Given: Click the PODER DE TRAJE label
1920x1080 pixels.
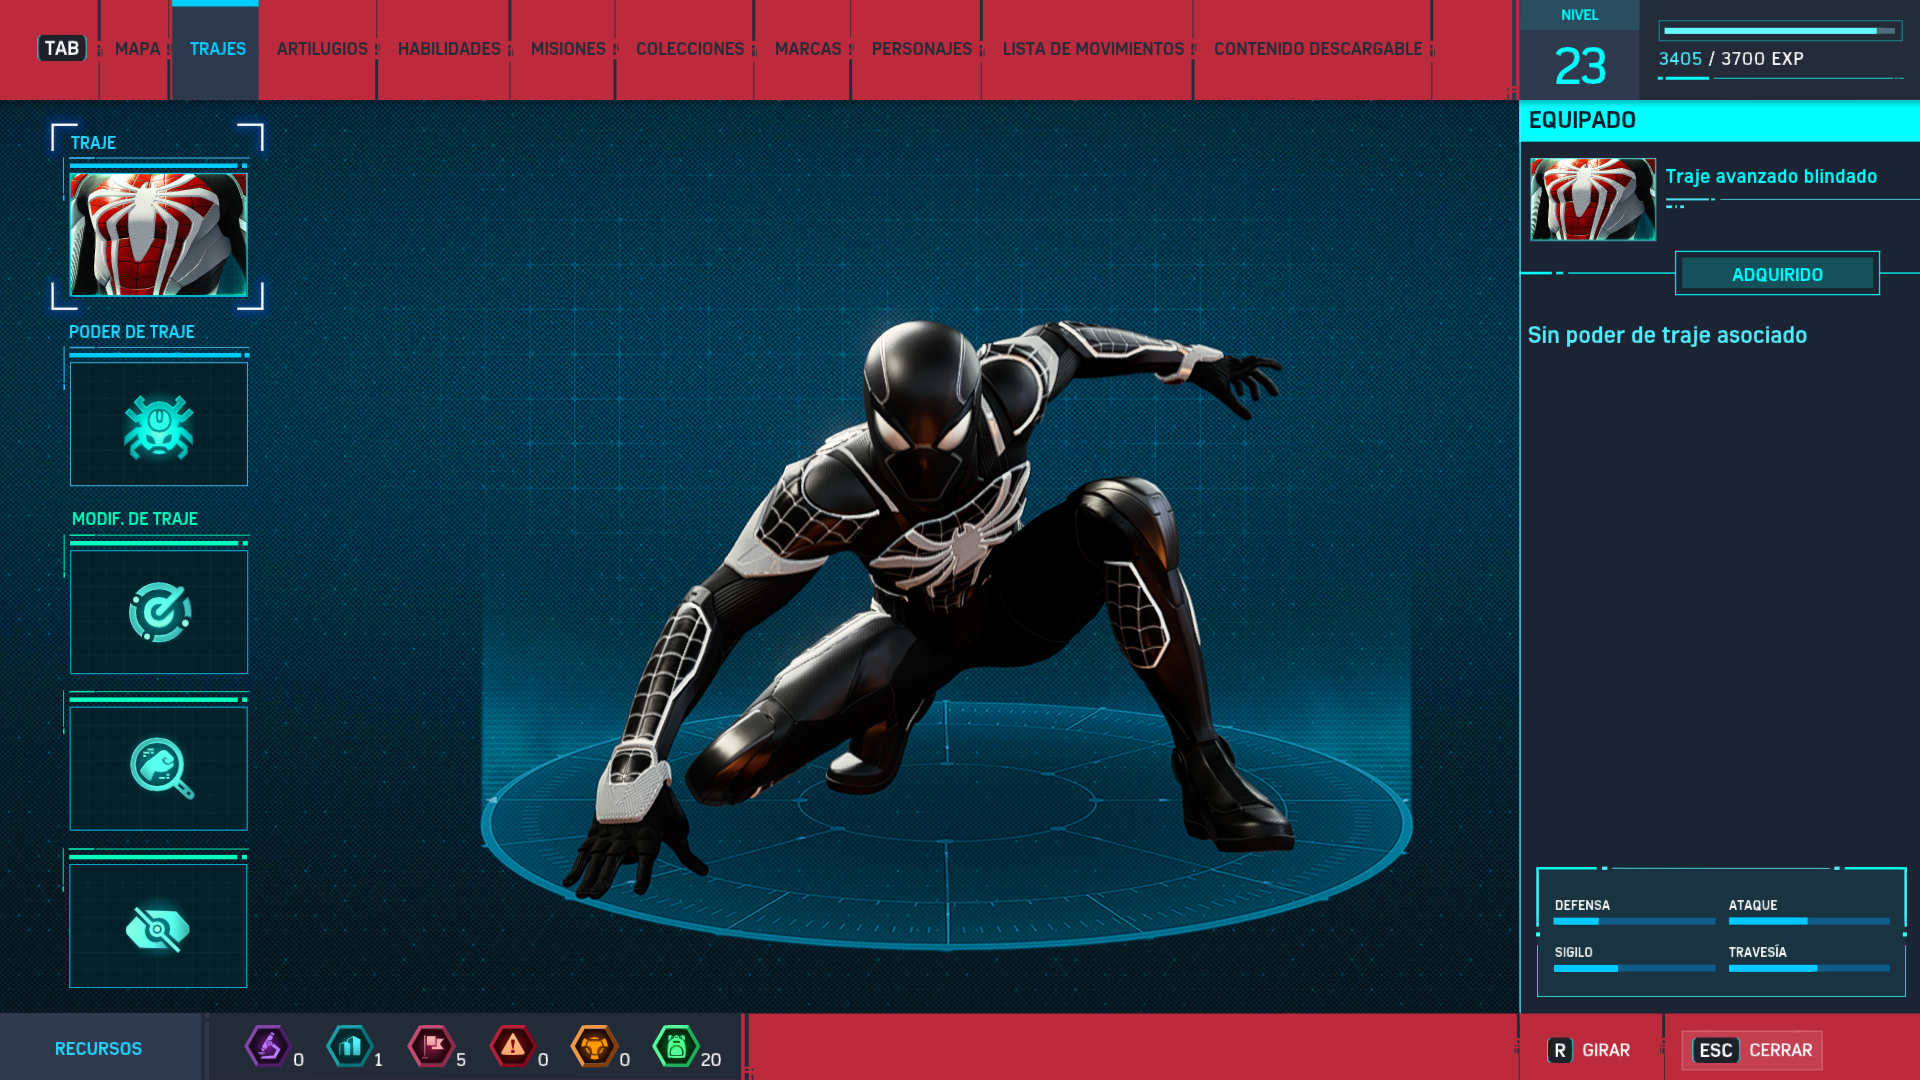Looking at the screenshot, I should 132,331.
